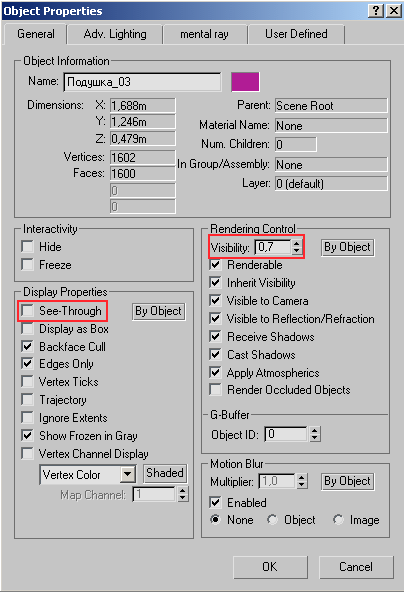Select the Image motion blur radio
Image resolution: width=404 pixels, height=592 pixels.
[x=338, y=520]
